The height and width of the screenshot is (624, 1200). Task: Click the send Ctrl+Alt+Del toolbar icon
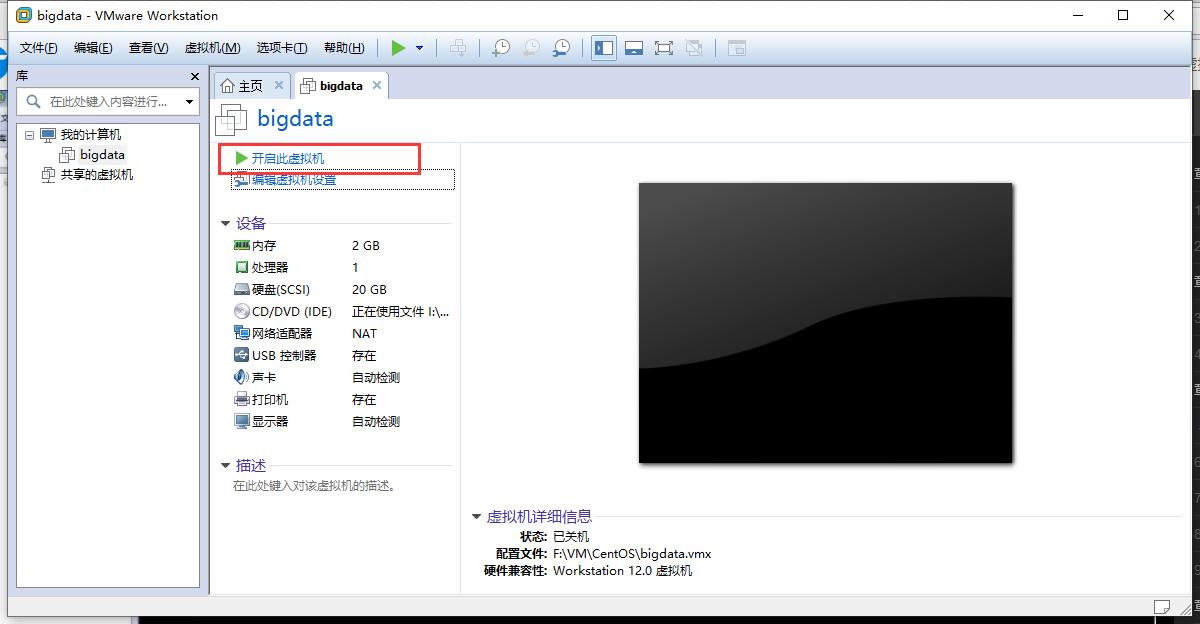(x=458, y=48)
